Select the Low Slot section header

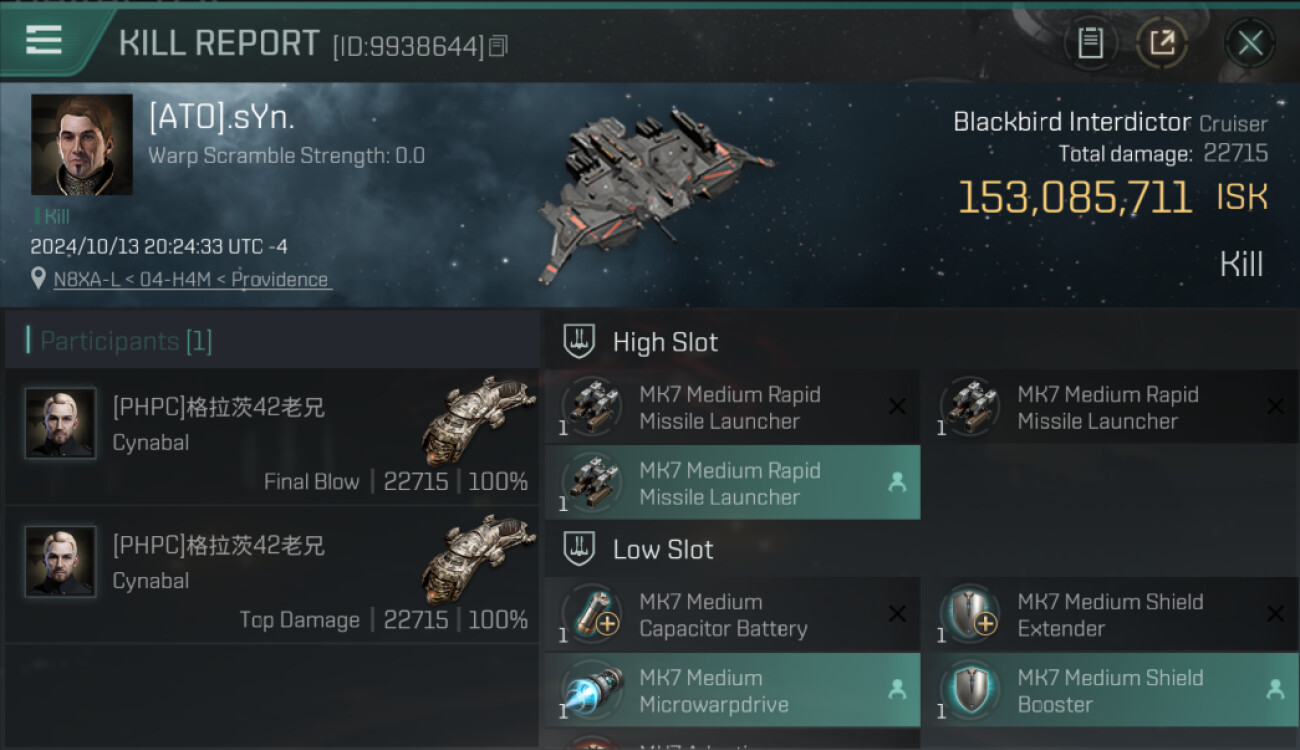pyautogui.click(x=663, y=549)
